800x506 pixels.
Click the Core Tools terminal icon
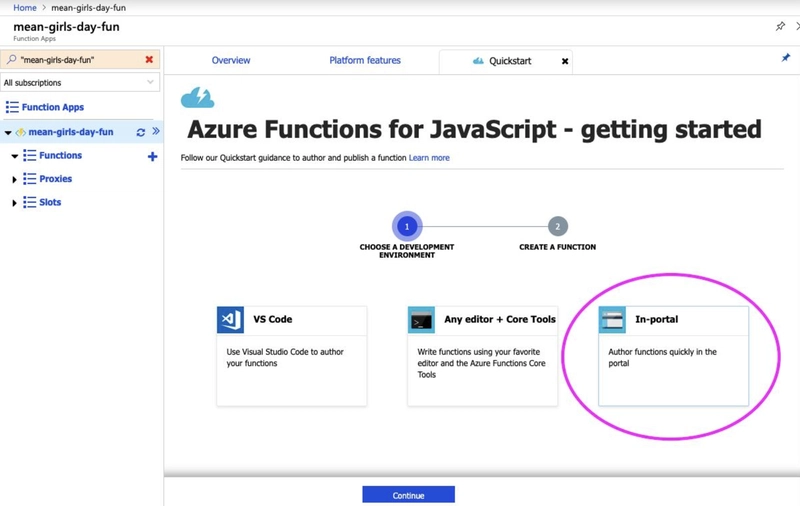[421, 320]
